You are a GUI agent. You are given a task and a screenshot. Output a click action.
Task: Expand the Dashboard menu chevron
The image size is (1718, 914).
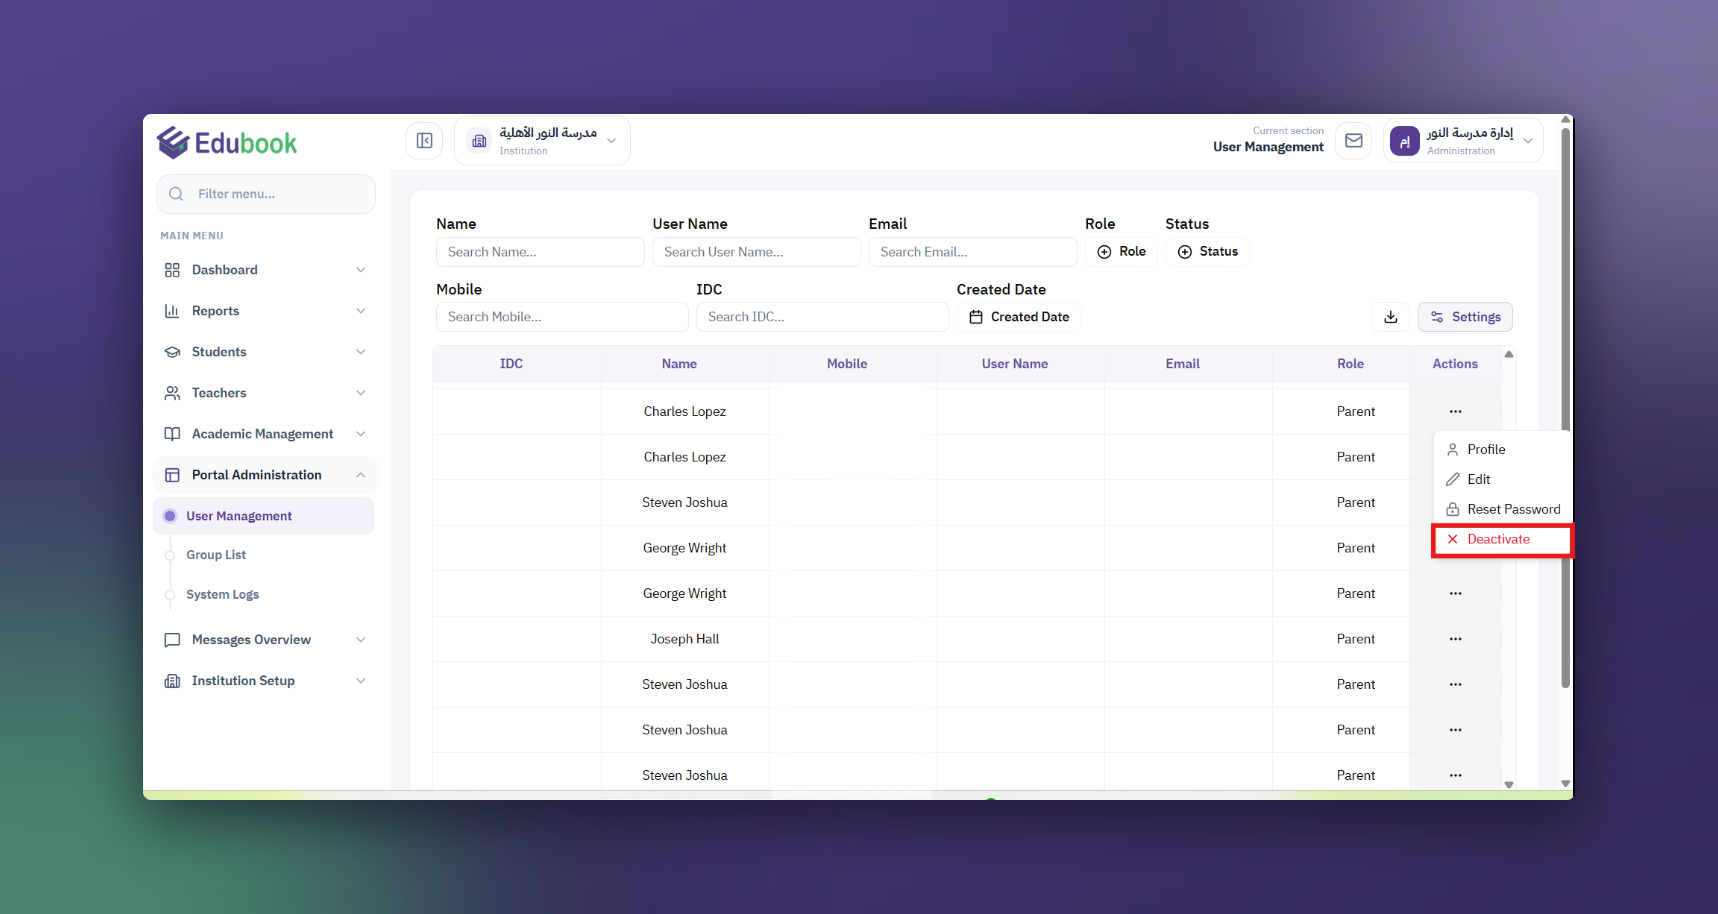pos(361,270)
